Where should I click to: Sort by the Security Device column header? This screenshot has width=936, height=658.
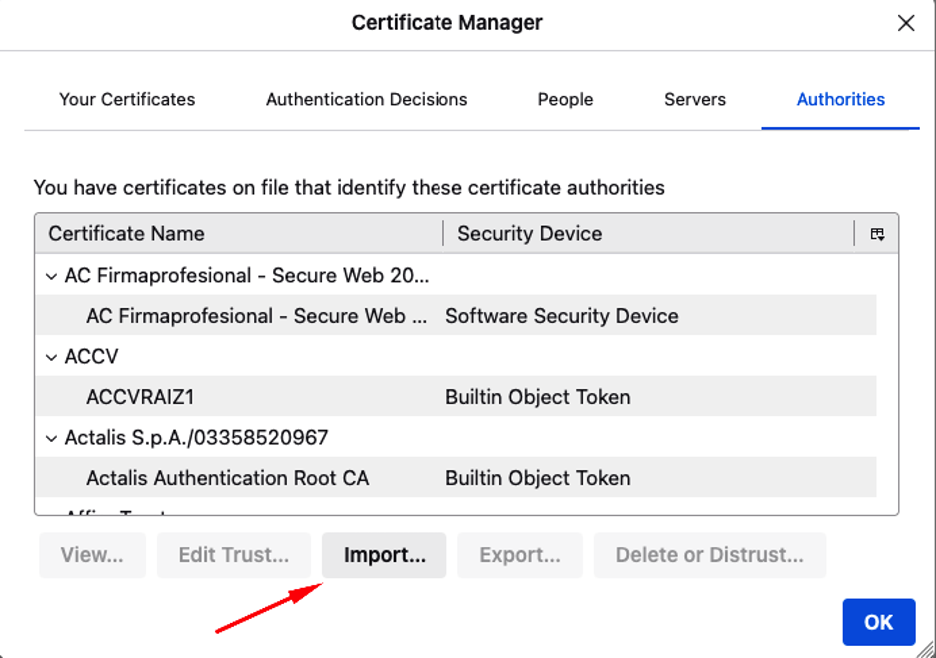tap(649, 233)
